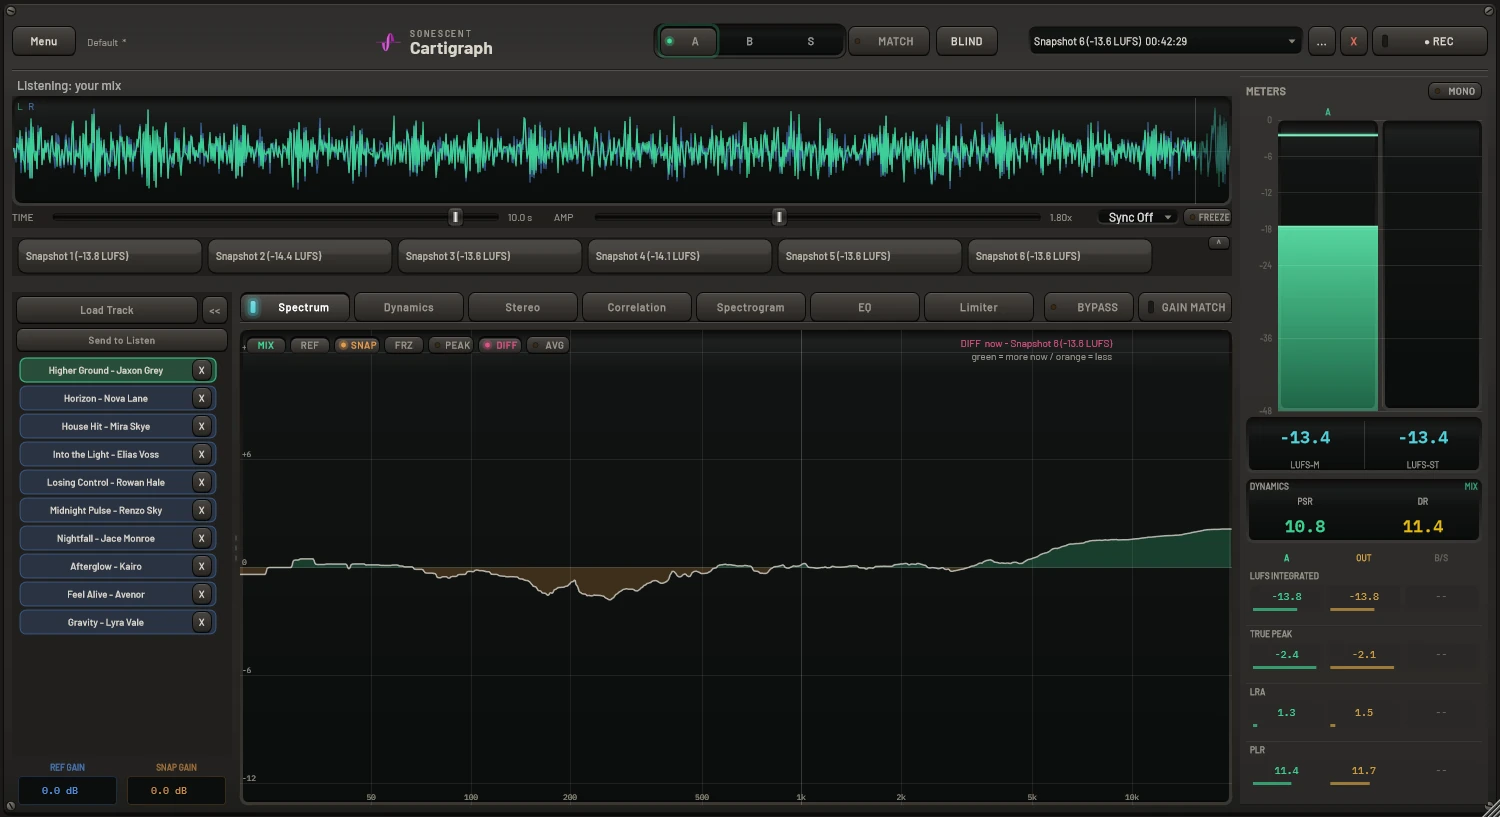
Task: Start recording with REC button
Action: pyautogui.click(x=1429, y=41)
